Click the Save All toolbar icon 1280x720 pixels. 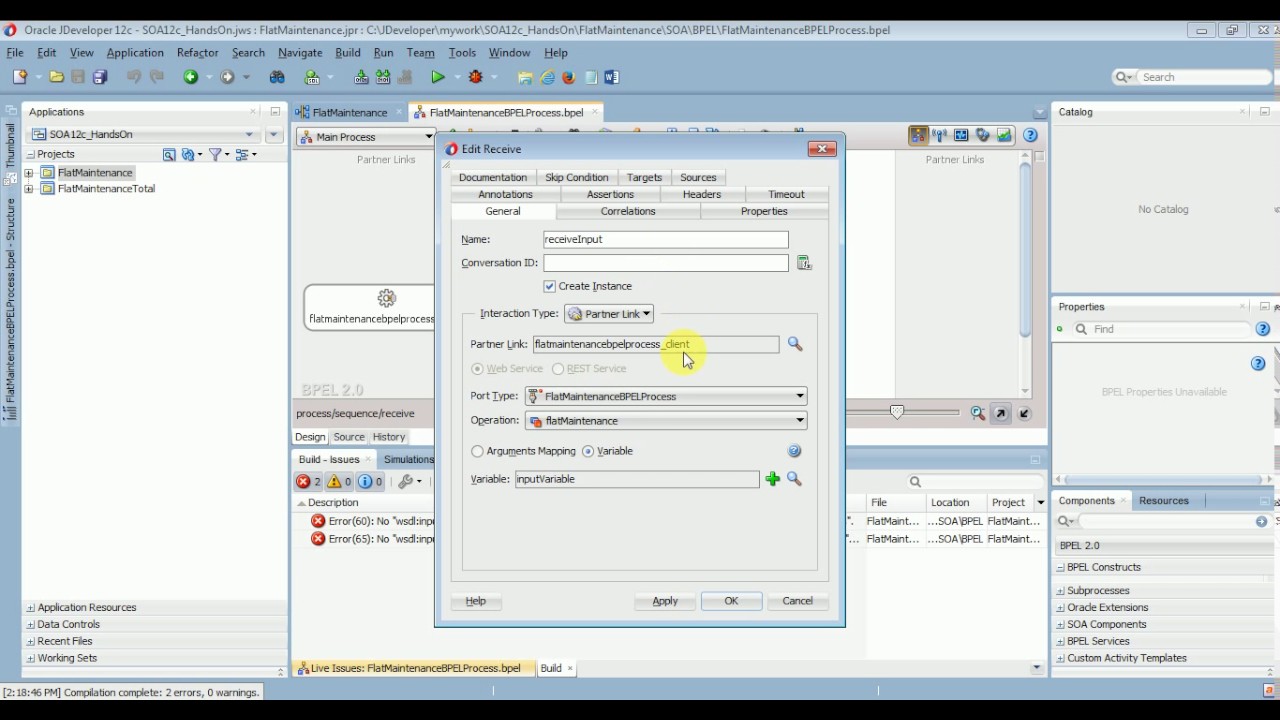coord(100,77)
